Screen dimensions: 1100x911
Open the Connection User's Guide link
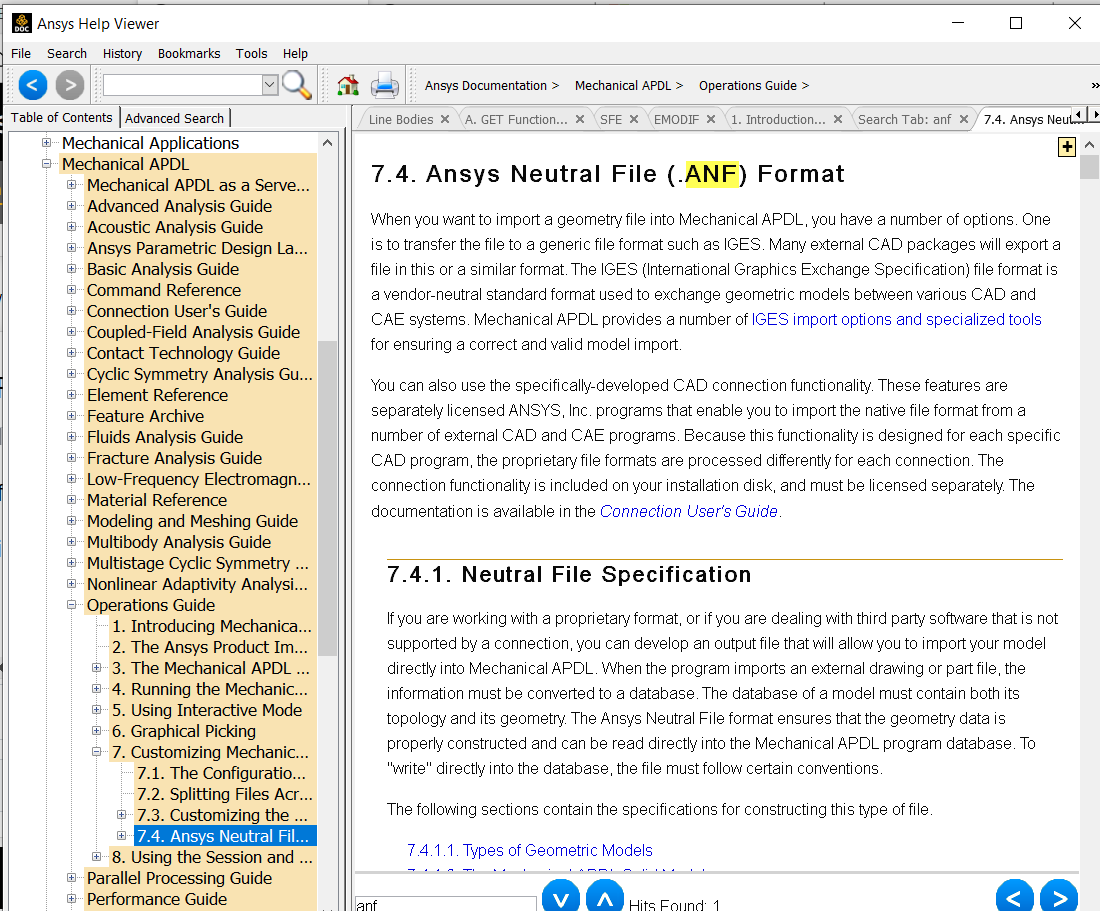pyautogui.click(x=688, y=511)
